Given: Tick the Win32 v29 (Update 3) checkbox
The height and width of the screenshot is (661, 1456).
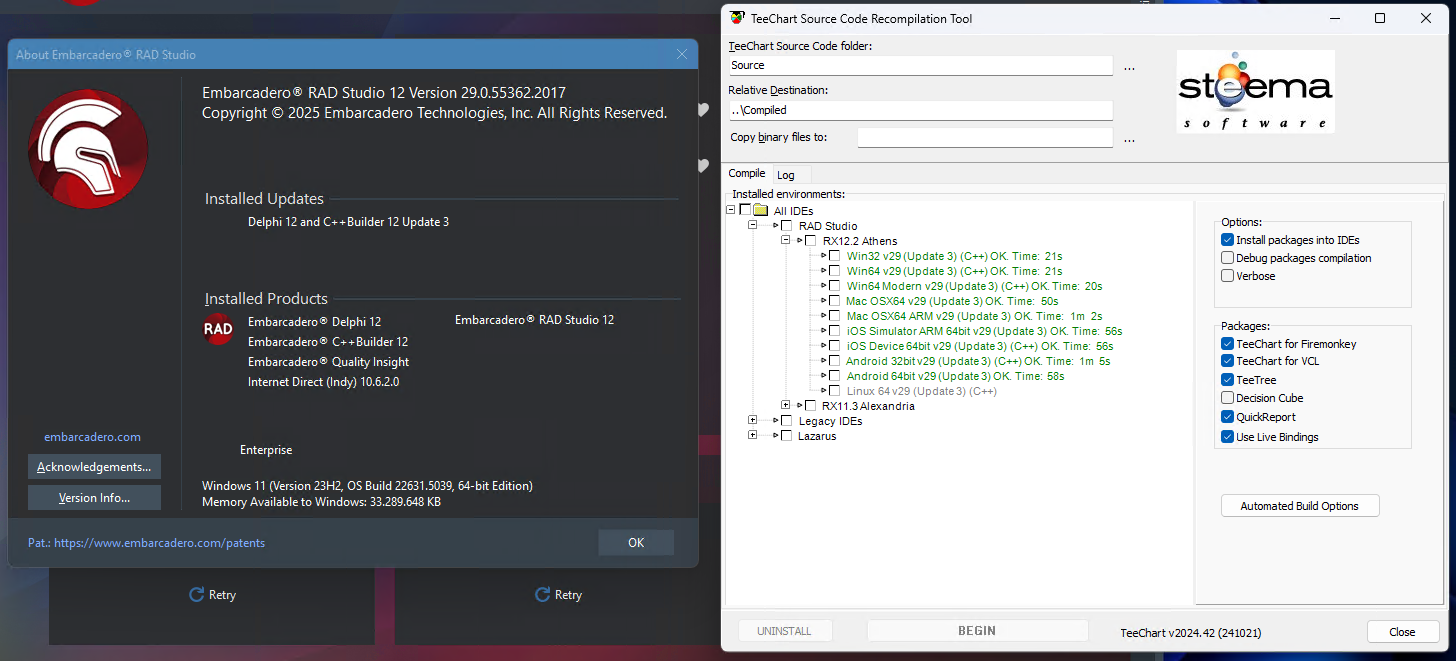Looking at the screenshot, I should click(834, 256).
